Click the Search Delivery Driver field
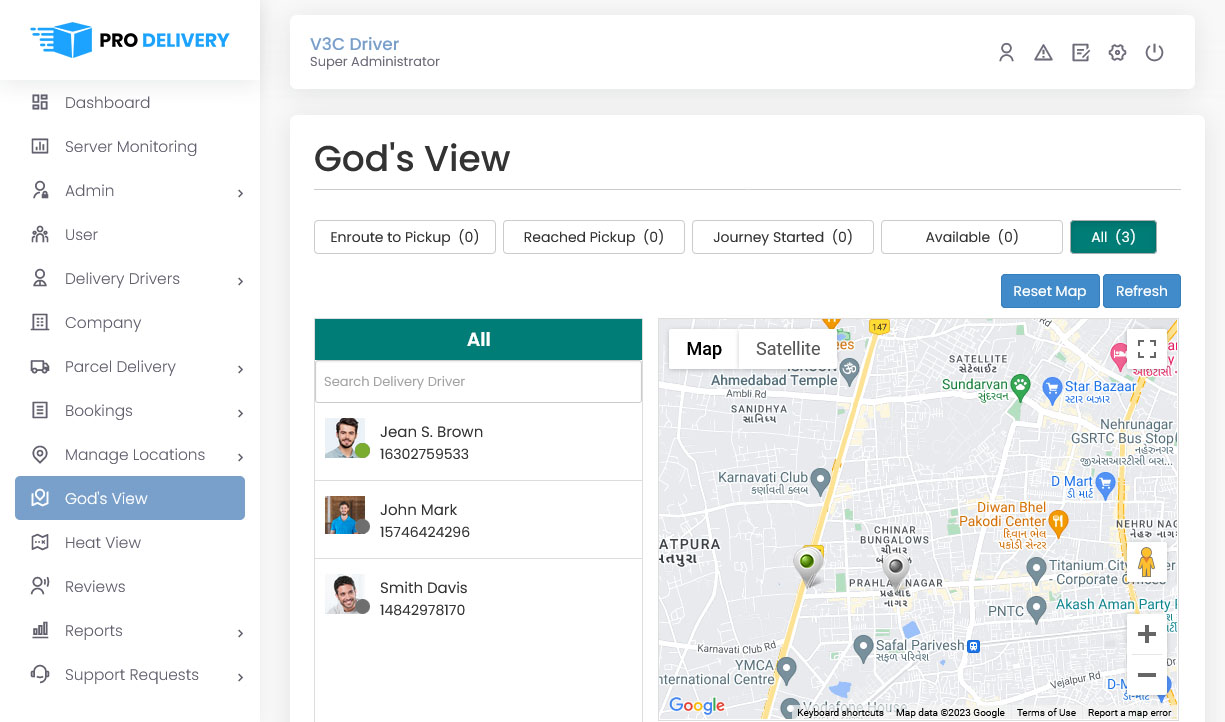The width and height of the screenshot is (1225, 722). (478, 382)
